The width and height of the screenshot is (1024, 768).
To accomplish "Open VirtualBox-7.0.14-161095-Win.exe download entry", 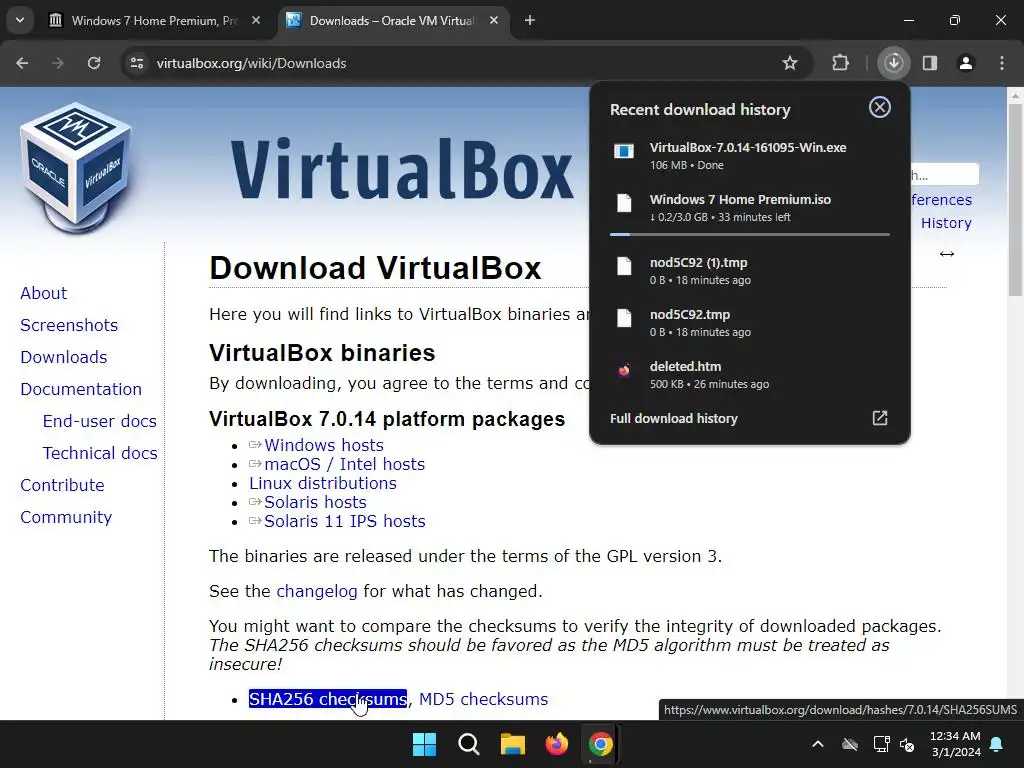I will click(x=750, y=155).
